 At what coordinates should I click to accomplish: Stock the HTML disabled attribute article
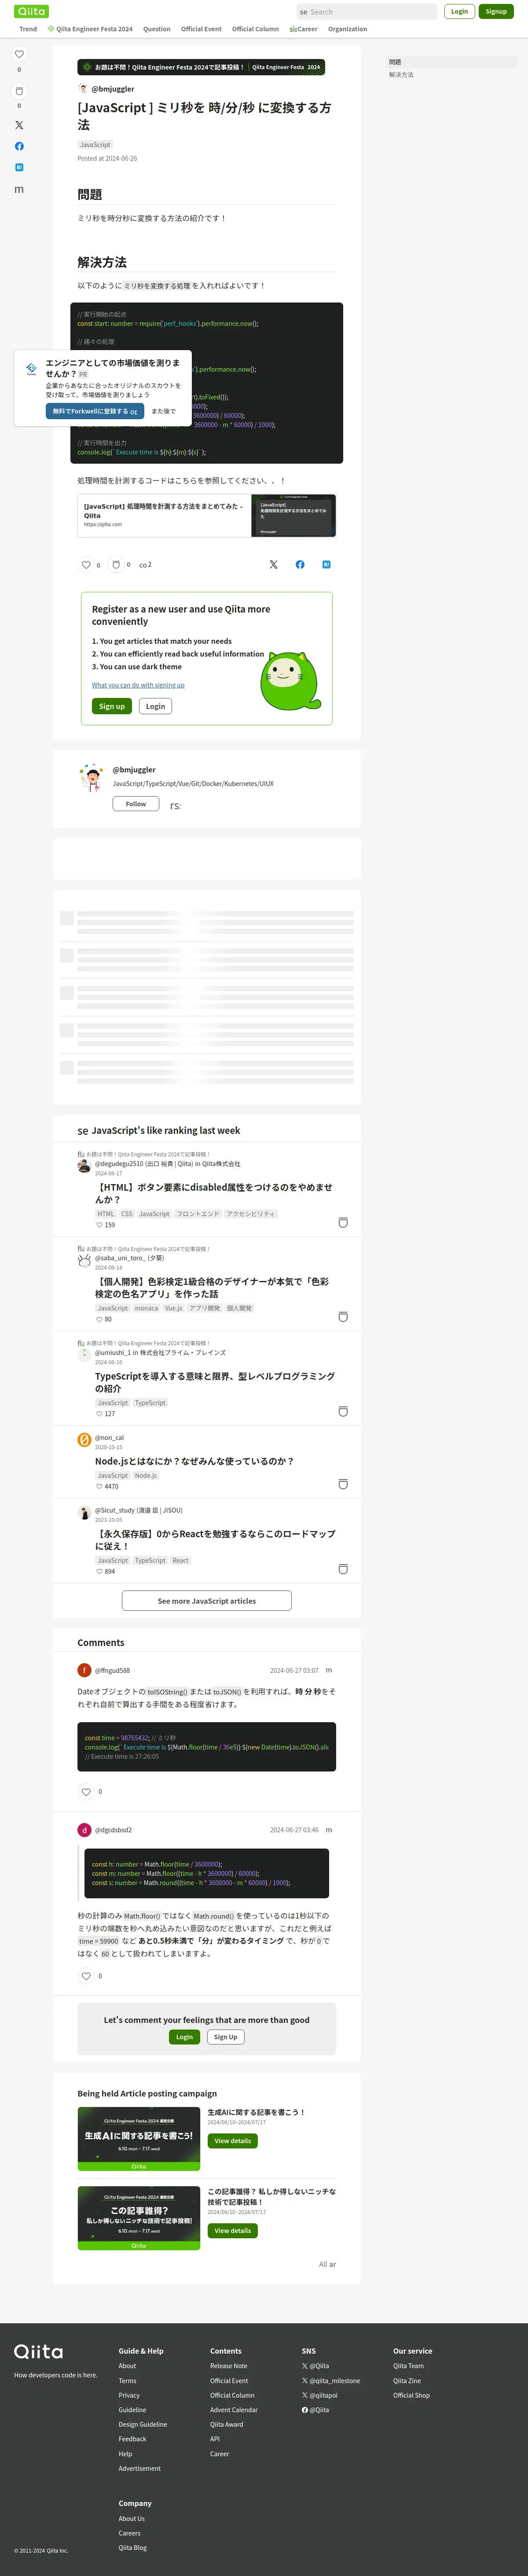click(343, 1223)
